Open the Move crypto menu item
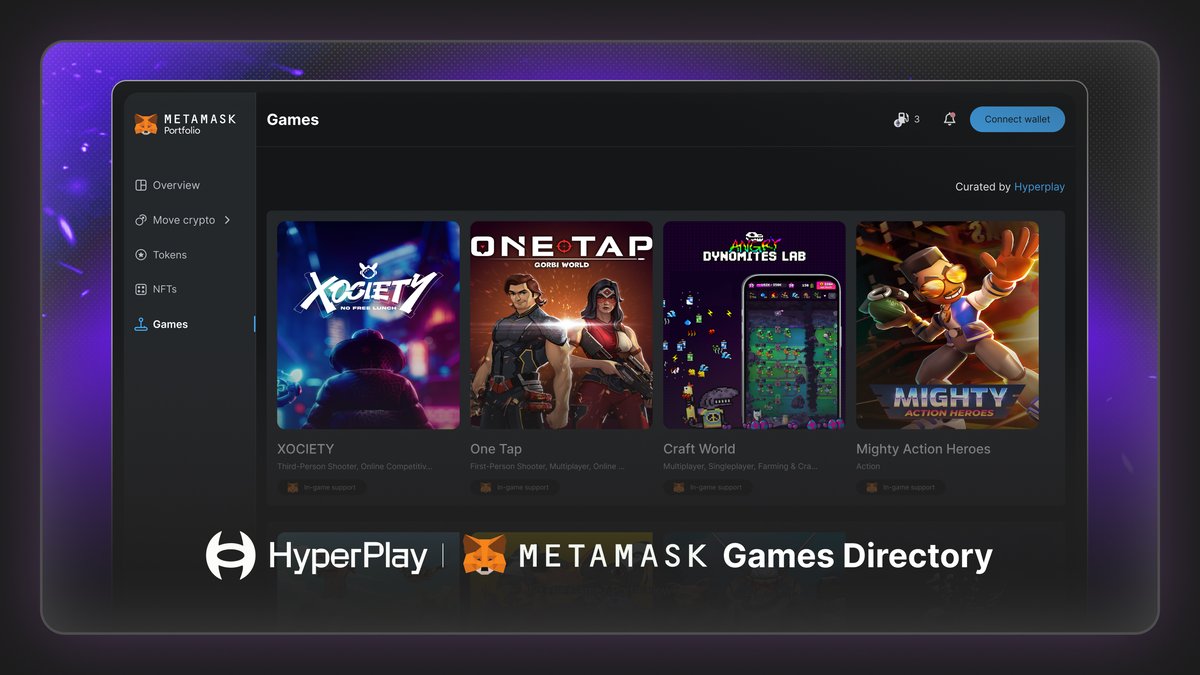1200x675 pixels. coord(184,220)
